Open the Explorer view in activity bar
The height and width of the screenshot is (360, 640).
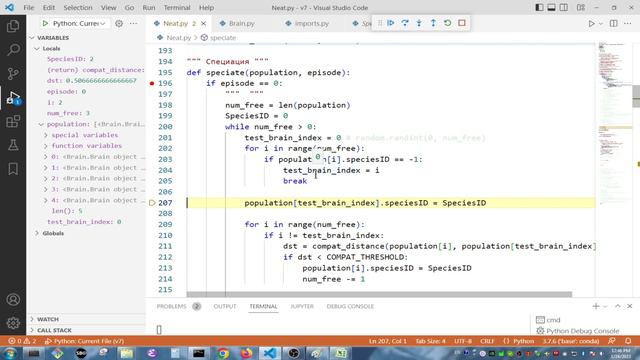tap(13, 26)
